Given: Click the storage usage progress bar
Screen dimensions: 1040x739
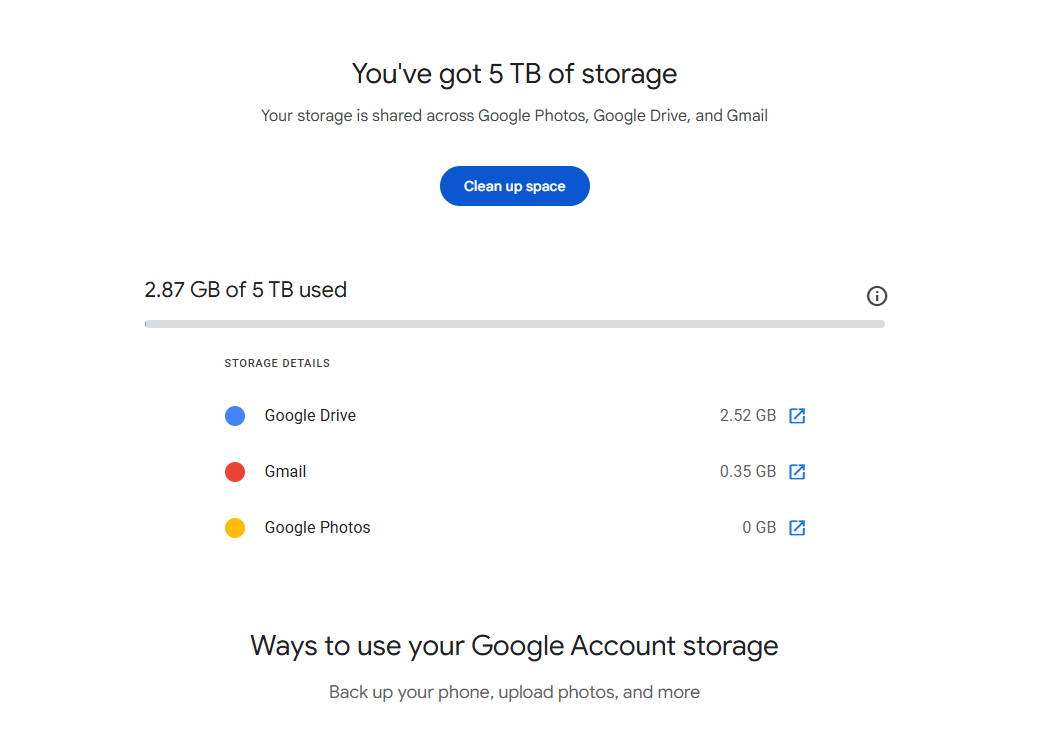Looking at the screenshot, I should coord(515,324).
